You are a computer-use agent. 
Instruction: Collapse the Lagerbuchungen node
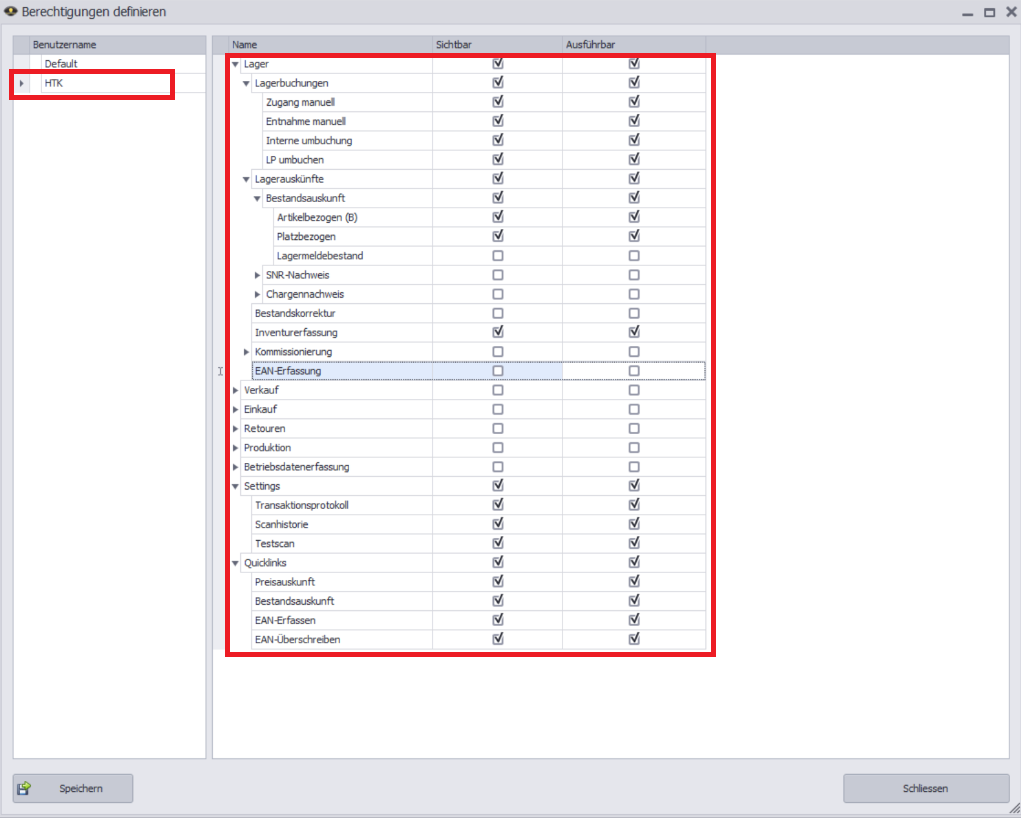click(x=246, y=83)
